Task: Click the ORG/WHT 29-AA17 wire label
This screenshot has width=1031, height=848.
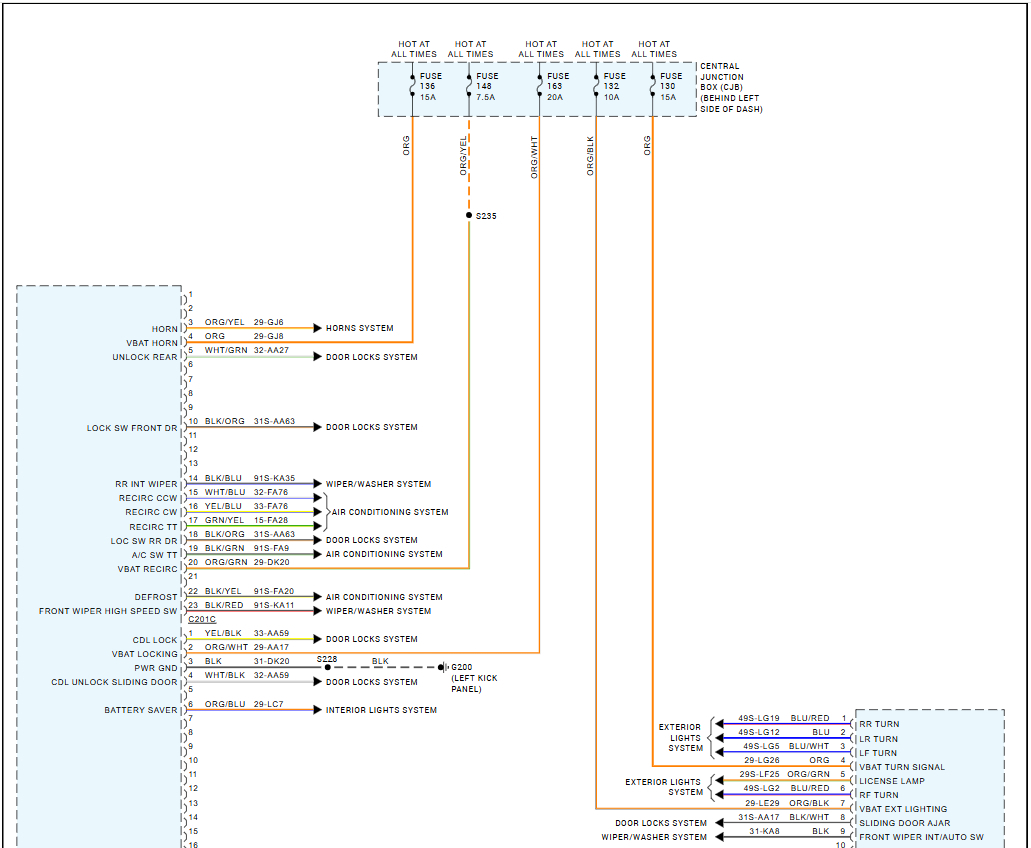Action: coord(247,647)
